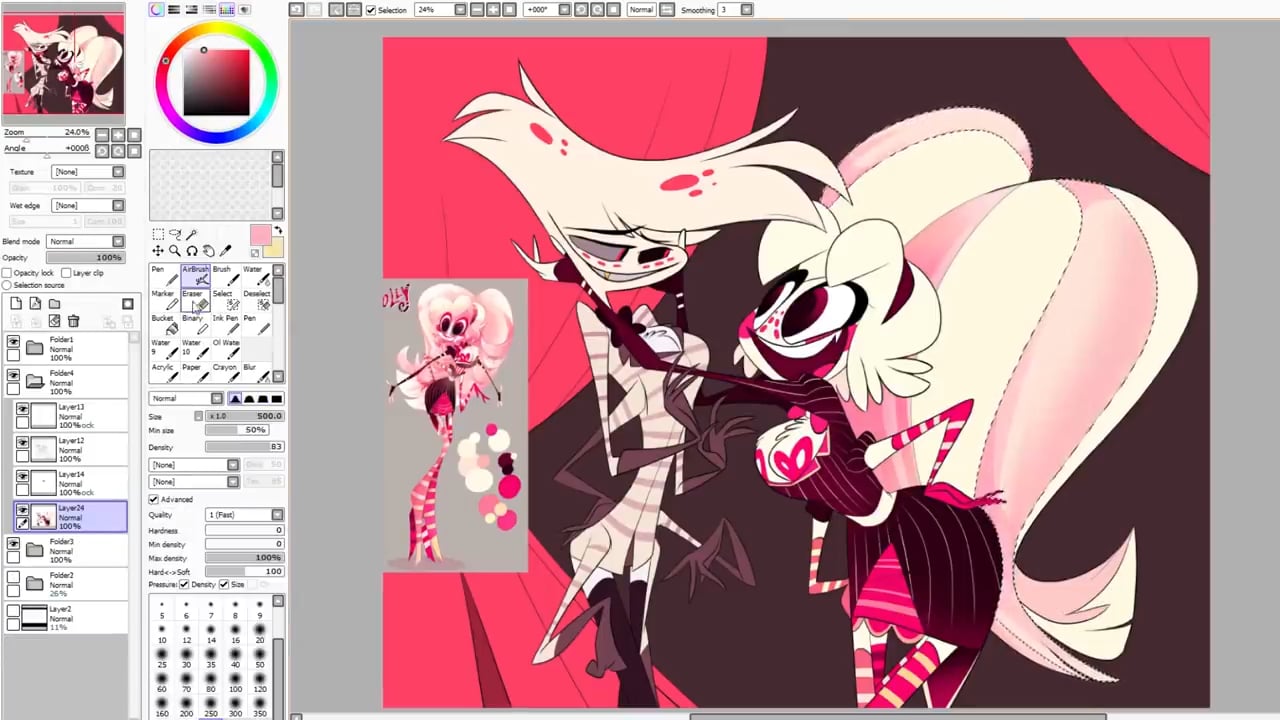Select the magnifier zoom tool
1280x720 pixels.
[175, 251]
